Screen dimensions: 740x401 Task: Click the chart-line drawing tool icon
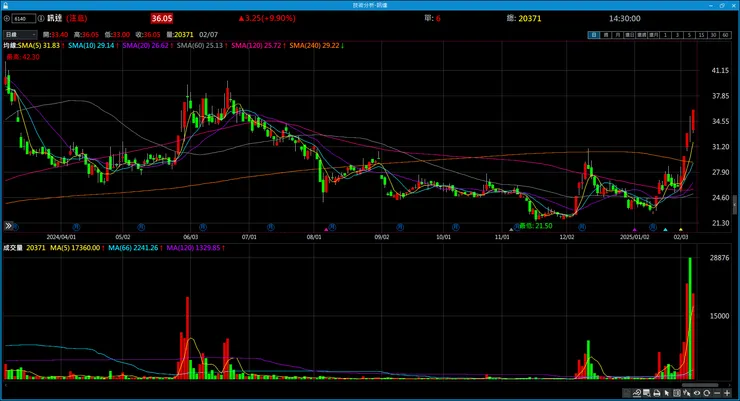pyautogui.click(x=637, y=393)
